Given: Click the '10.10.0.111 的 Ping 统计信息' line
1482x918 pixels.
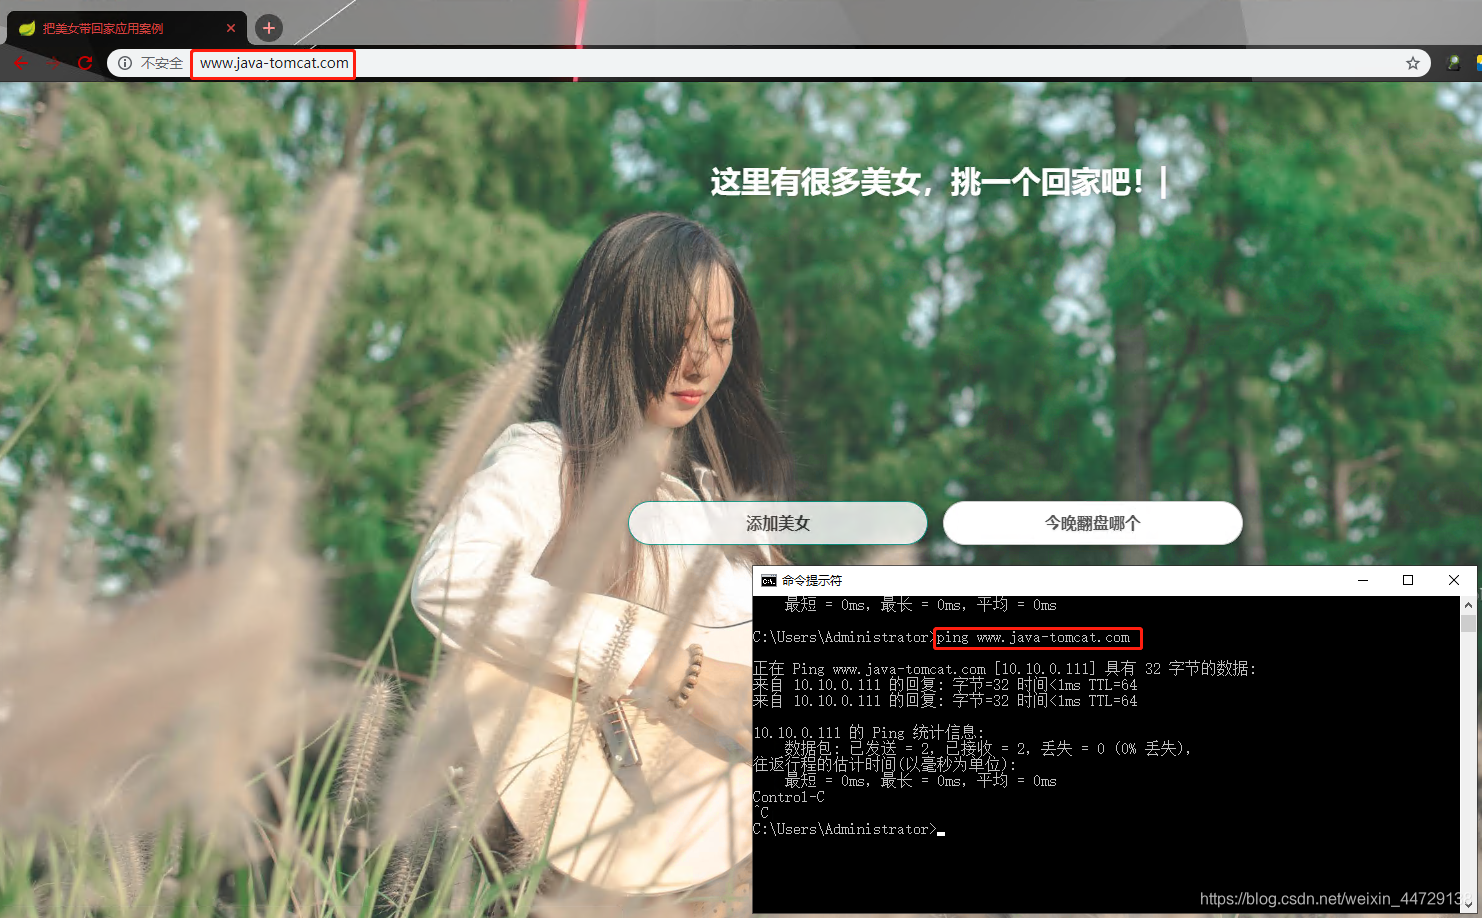Looking at the screenshot, I should coord(868,733).
